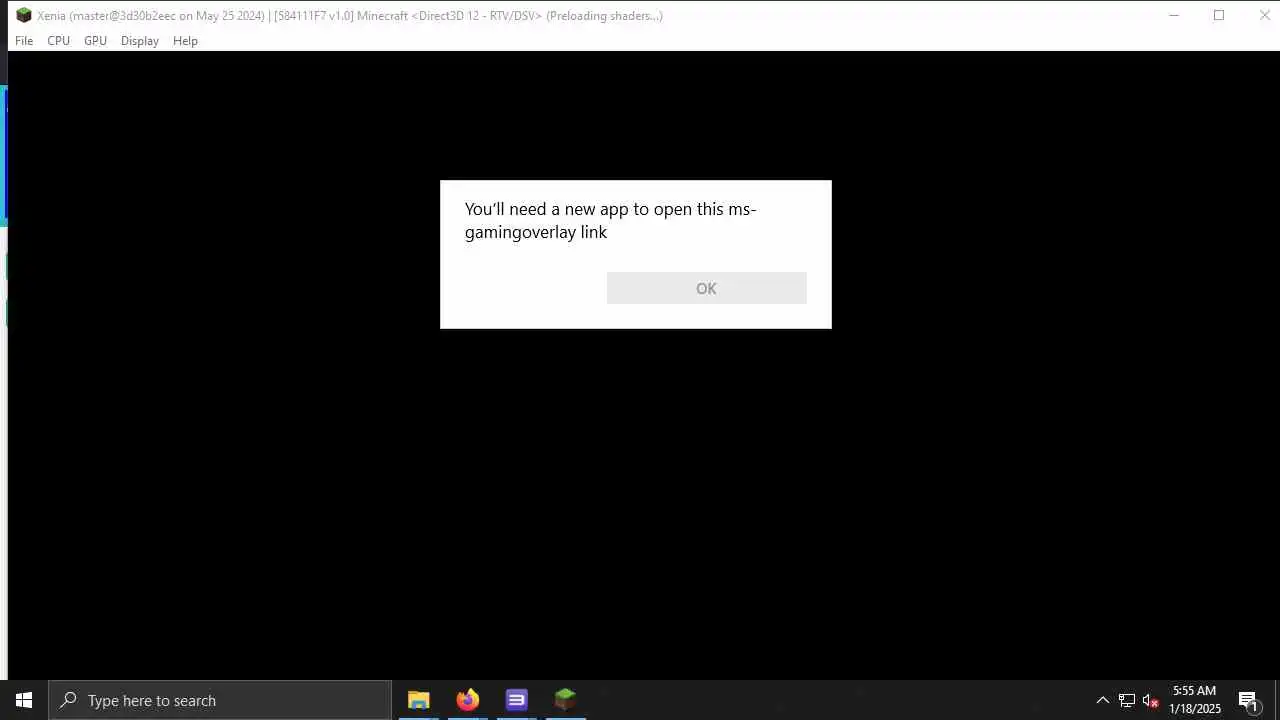Click the Xenia Minecraft block icon in title bar
Viewport: 1280px width, 720px height.
(x=24, y=15)
